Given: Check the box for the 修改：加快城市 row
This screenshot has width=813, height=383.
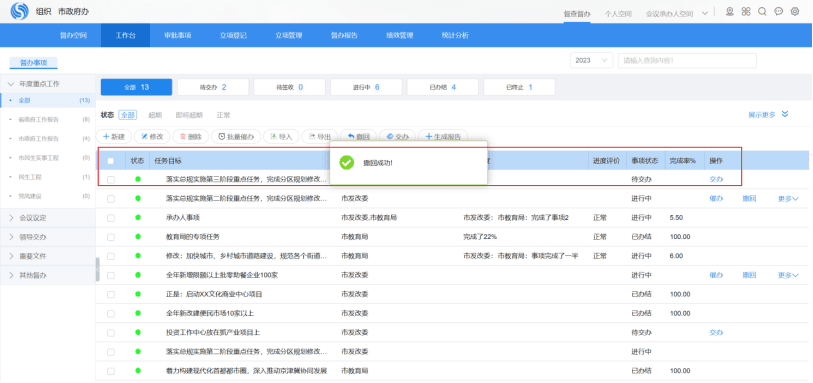Looking at the screenshot, I should [110, 256].
